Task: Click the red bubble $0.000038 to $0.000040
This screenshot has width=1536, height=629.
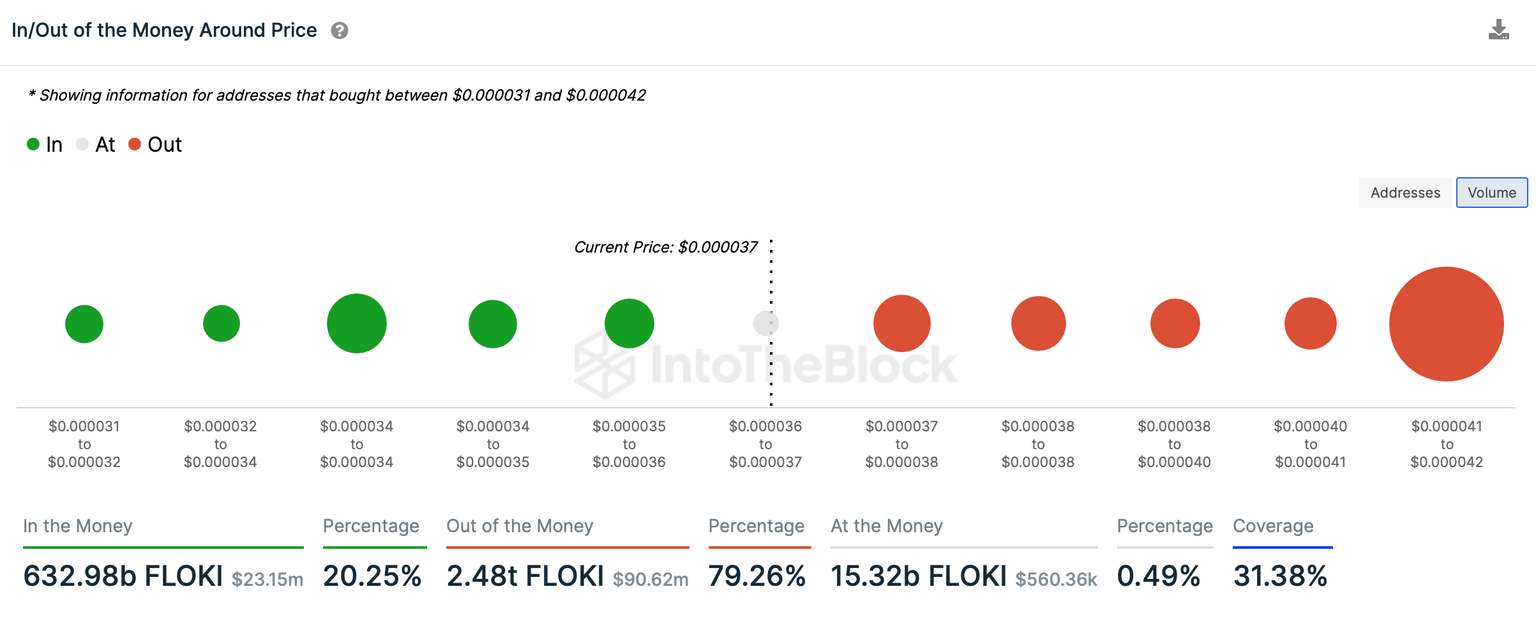Action: [1175, 324]
